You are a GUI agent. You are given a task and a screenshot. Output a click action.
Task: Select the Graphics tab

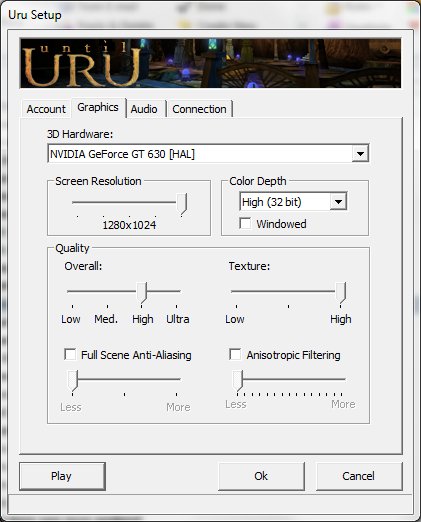98,107
